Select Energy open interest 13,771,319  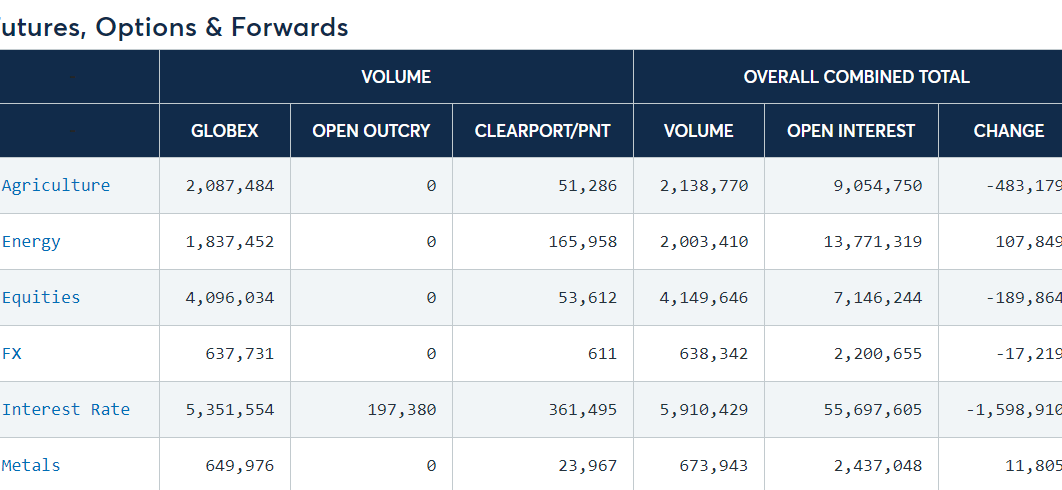(x=873, y=241)
